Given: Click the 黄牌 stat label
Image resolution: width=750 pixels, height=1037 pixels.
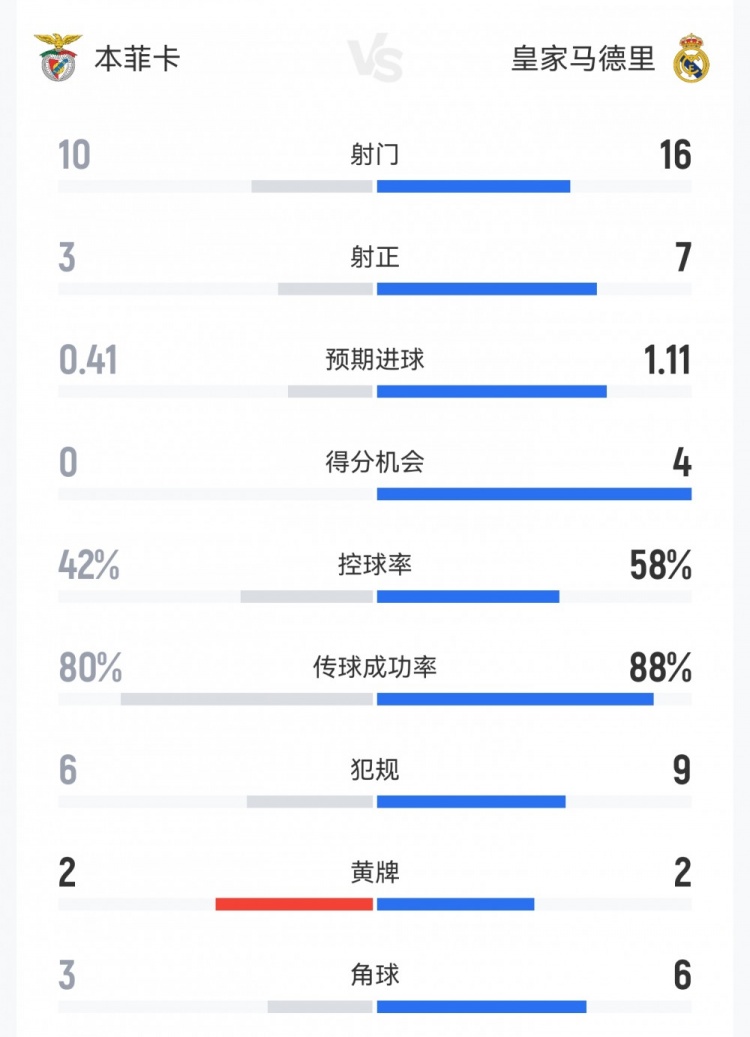Looking at the screenshot, I should point(375,872).
